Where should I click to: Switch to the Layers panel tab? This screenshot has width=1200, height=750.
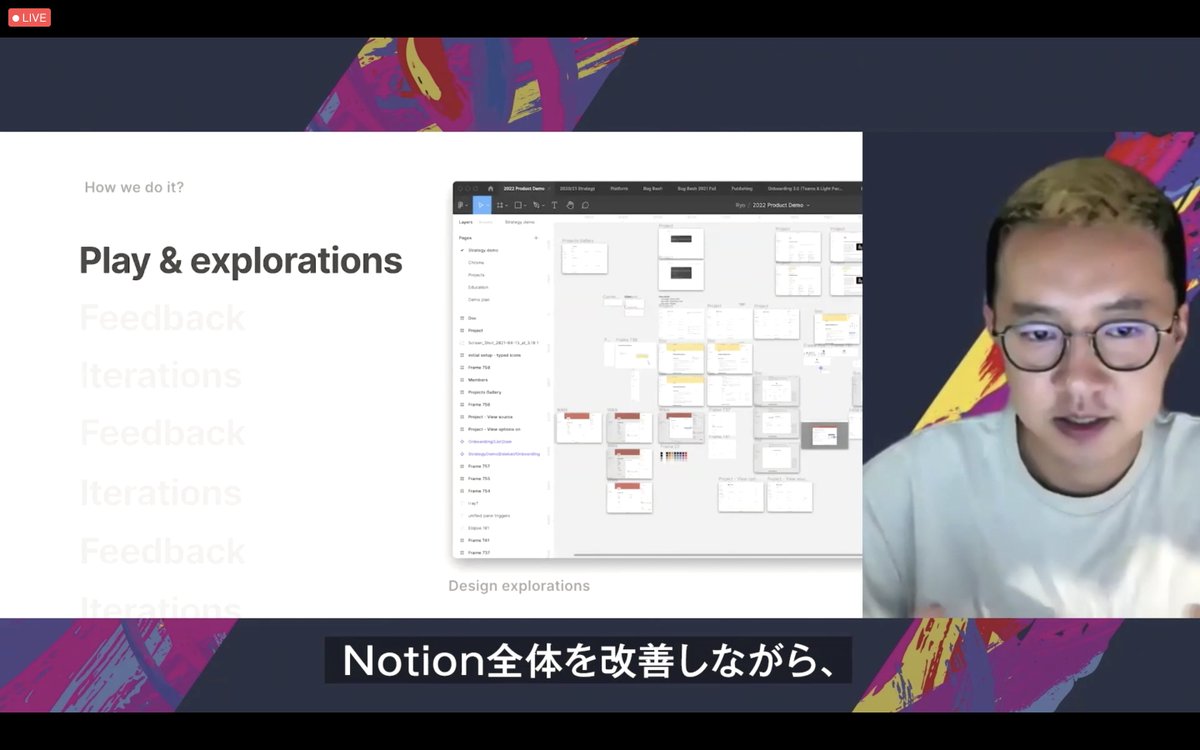pyautogui.click(x=466, y=222)
